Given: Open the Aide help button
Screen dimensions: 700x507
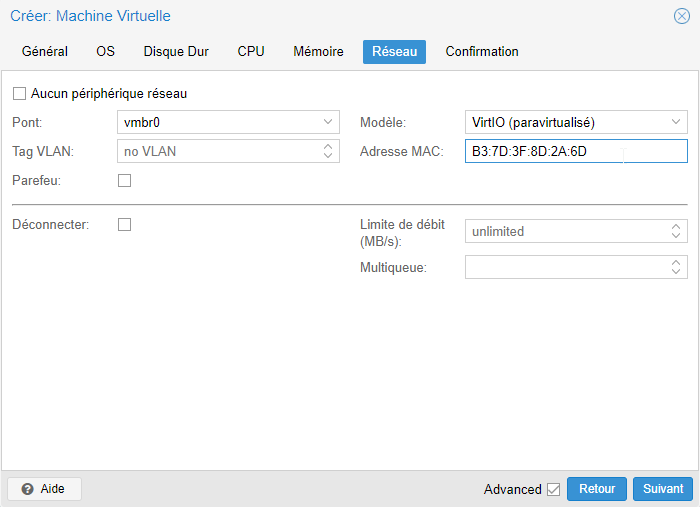Looking at the screenshot, I should 44,489.
